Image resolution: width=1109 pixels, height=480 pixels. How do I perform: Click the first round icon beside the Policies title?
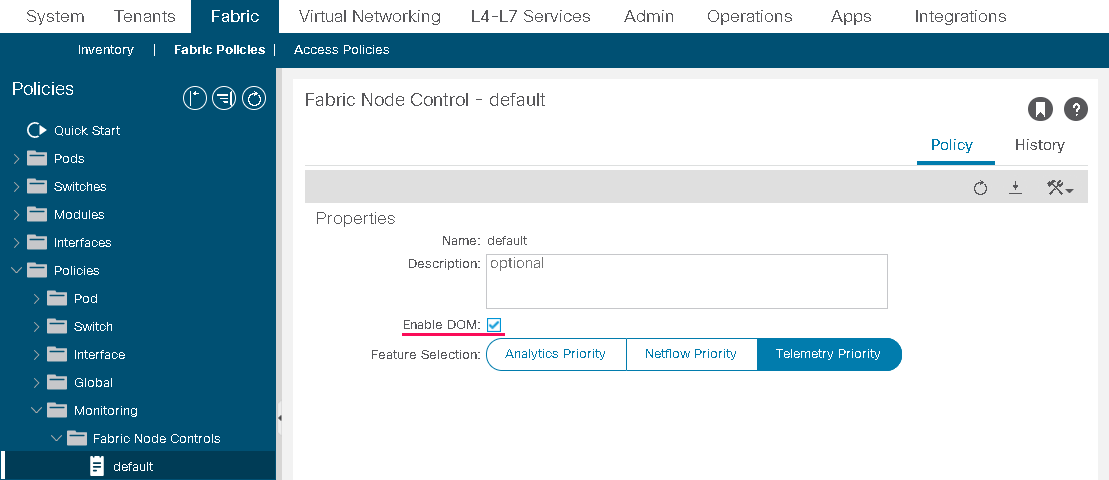194,98
